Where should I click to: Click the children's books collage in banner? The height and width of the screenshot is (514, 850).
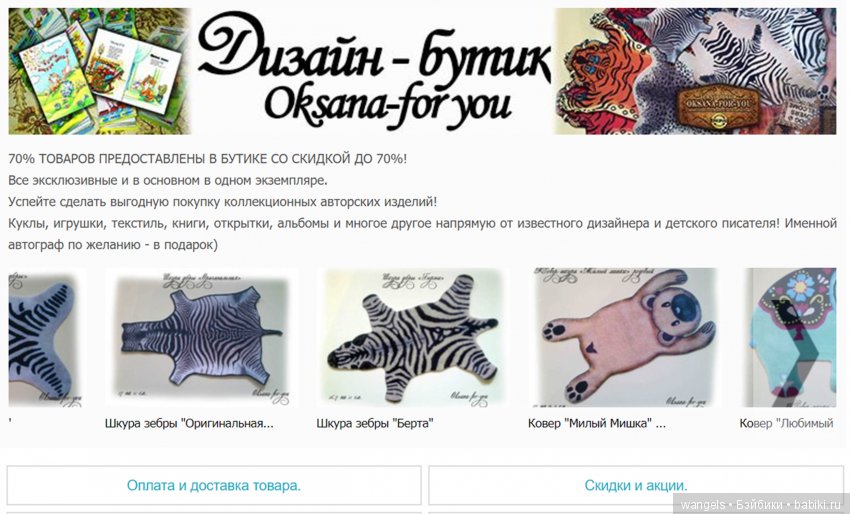click(100, 71)
